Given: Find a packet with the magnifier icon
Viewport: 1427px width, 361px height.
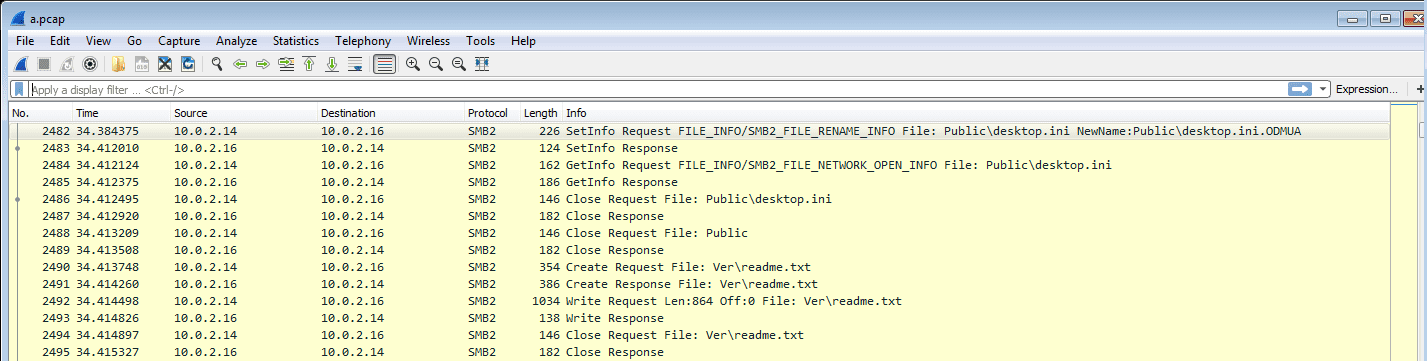Looking at the screenshot, I should 216,64.
